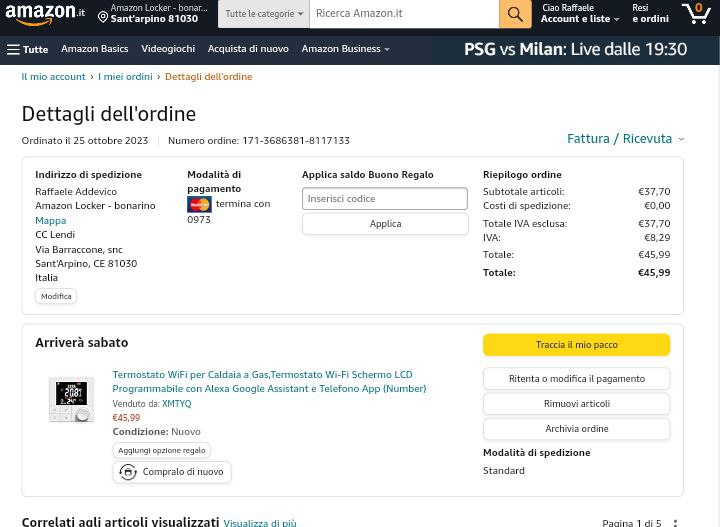This screenshot has height=527, width=720.
Task: Click the Amazon.it logo
Action: click(45, 13)
